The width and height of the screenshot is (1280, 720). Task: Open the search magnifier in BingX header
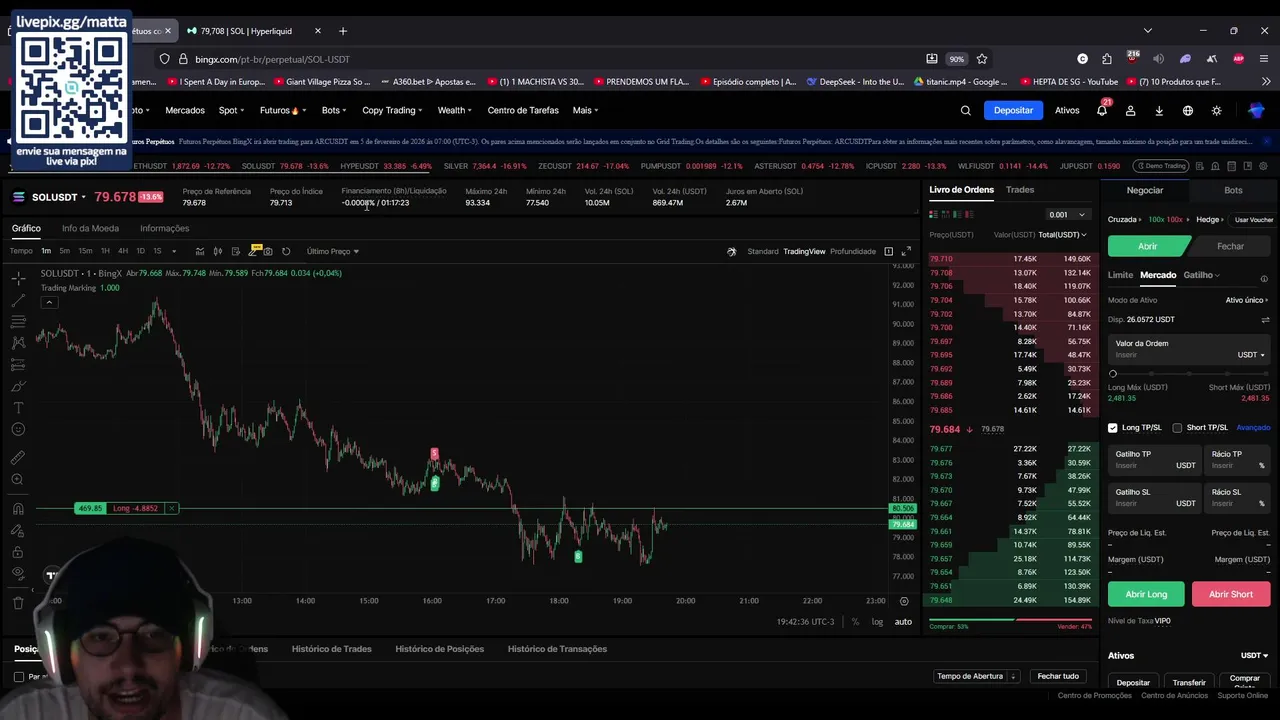click(965, 111)
